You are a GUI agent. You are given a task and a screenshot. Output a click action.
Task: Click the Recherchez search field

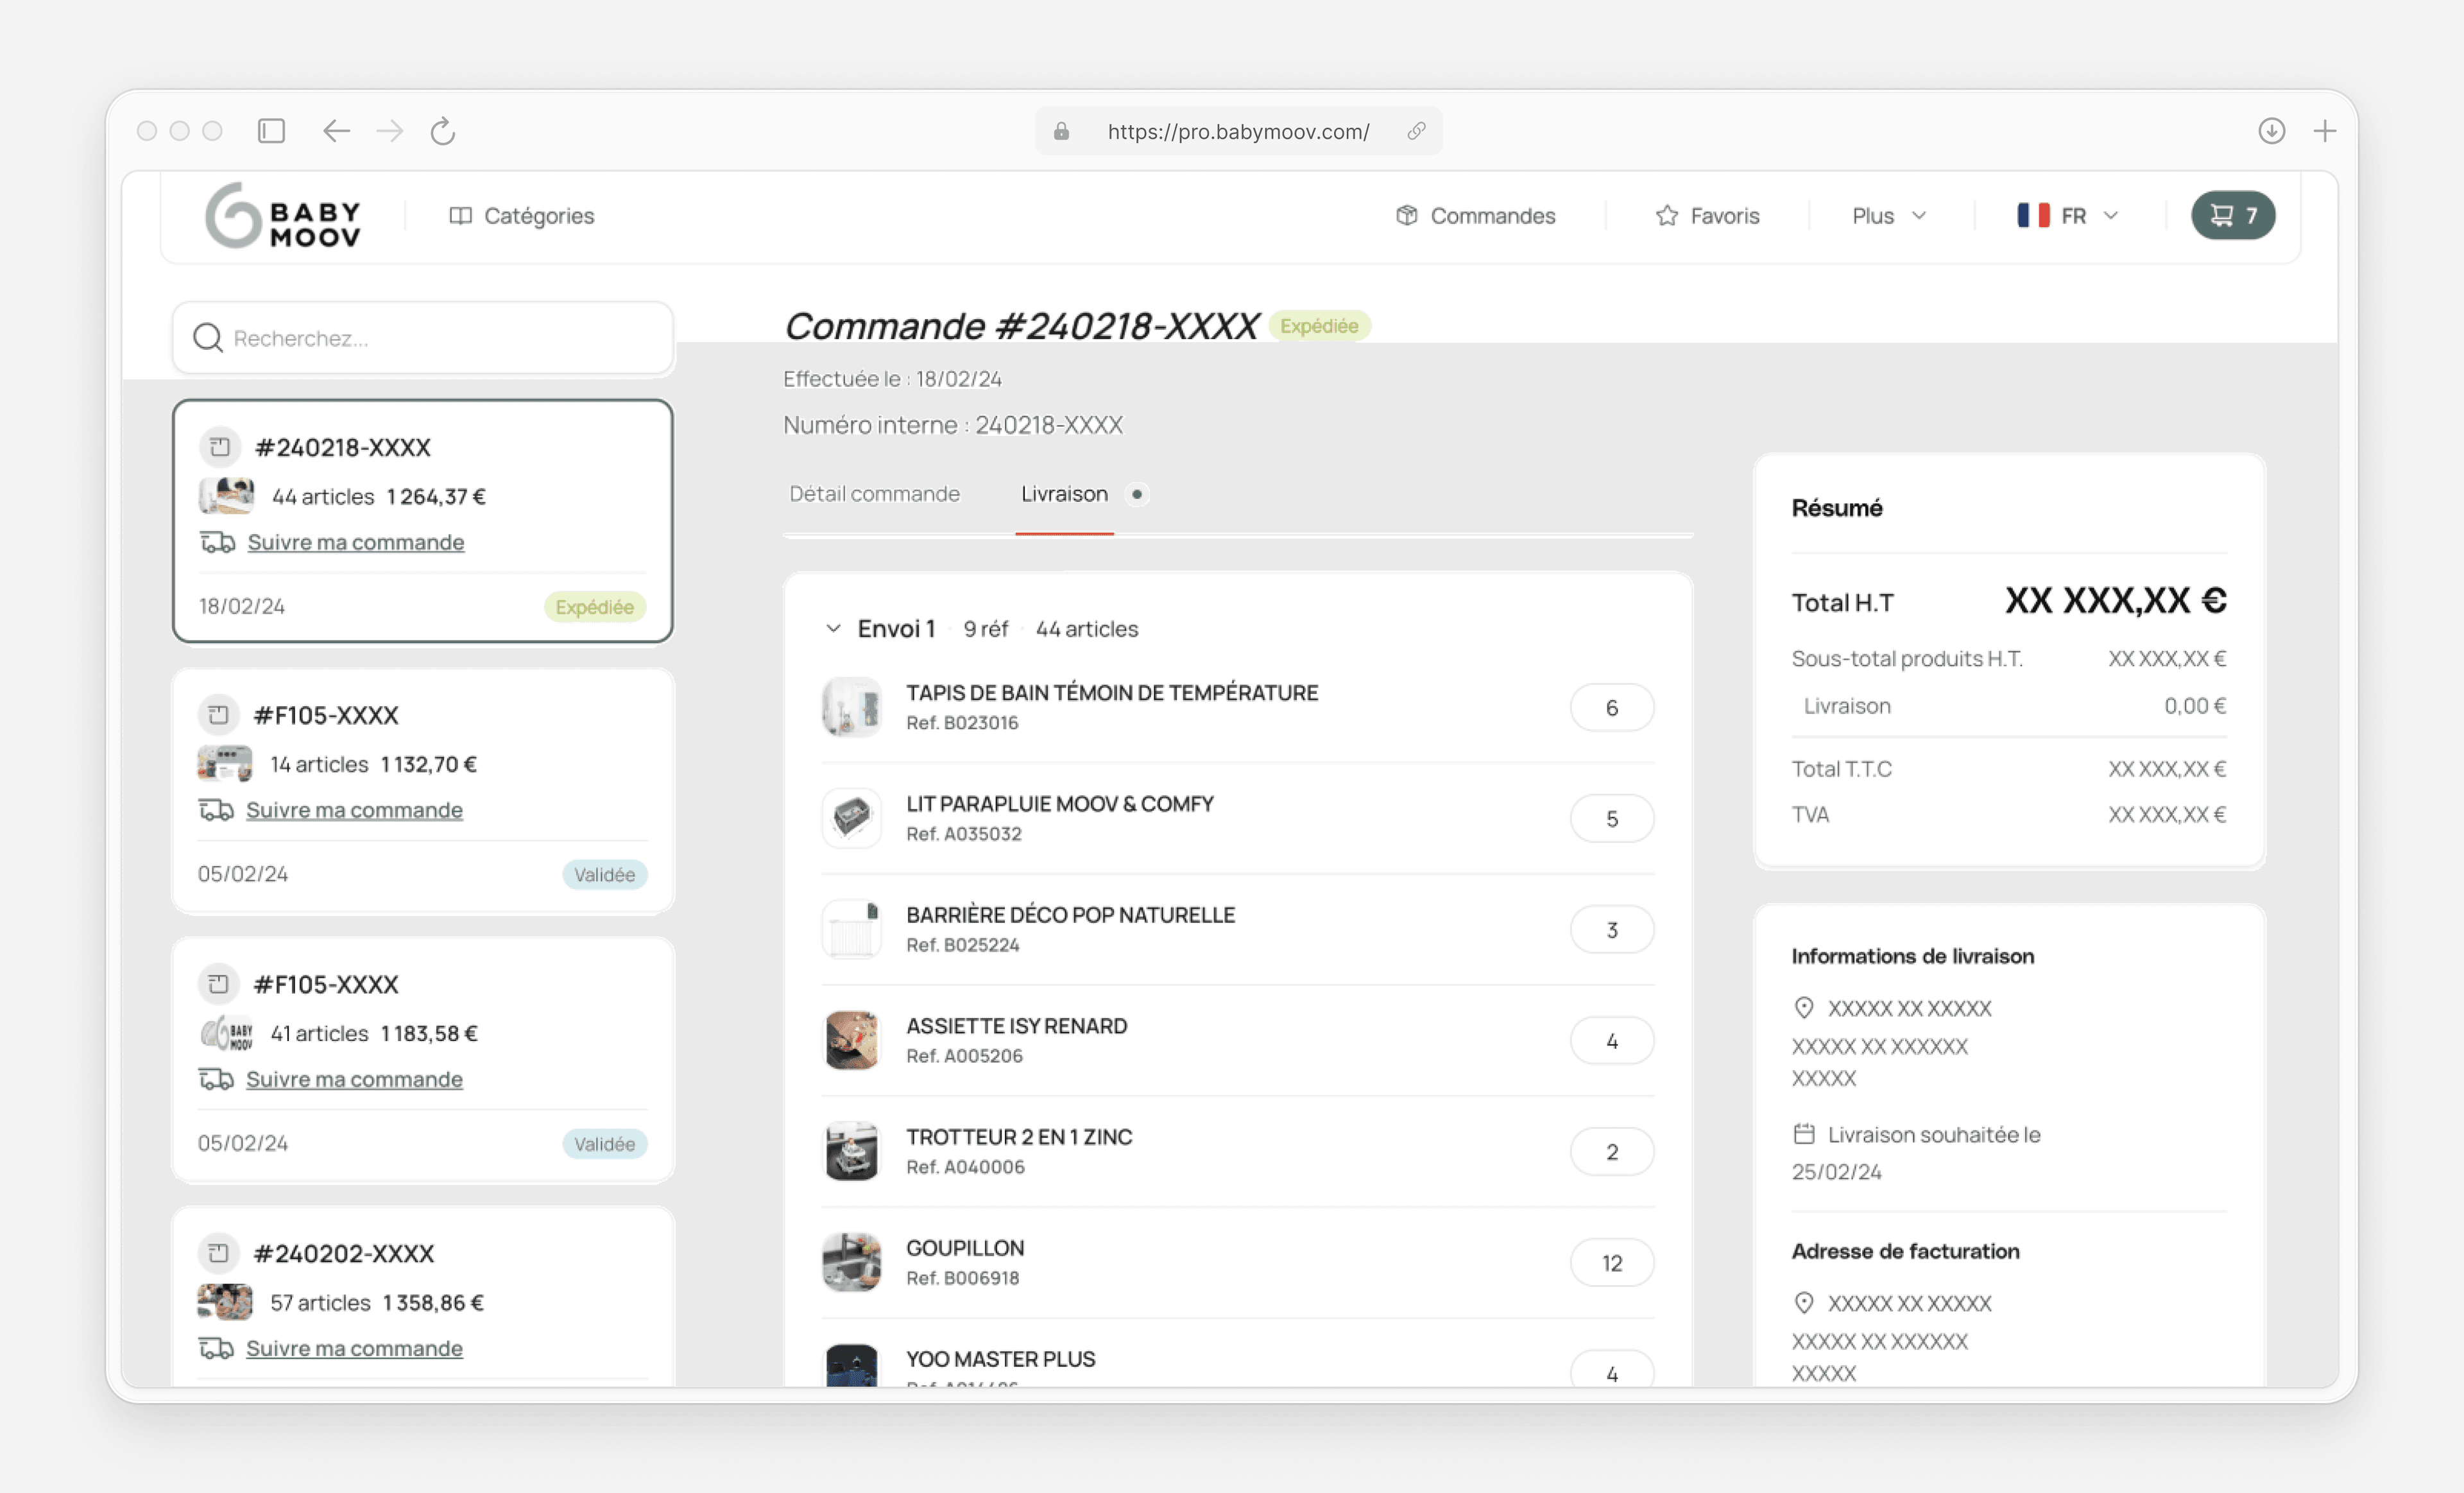[x=423, y=338]
